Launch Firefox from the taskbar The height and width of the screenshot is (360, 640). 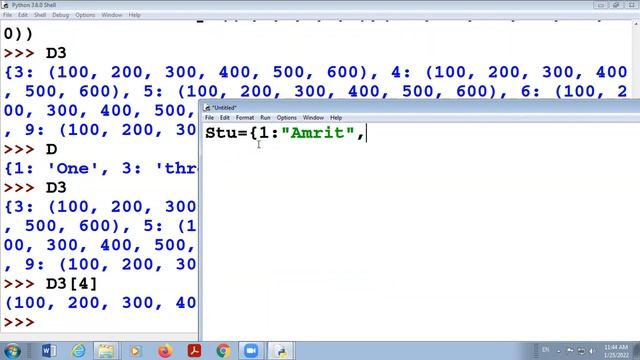(x=165, y=351)
